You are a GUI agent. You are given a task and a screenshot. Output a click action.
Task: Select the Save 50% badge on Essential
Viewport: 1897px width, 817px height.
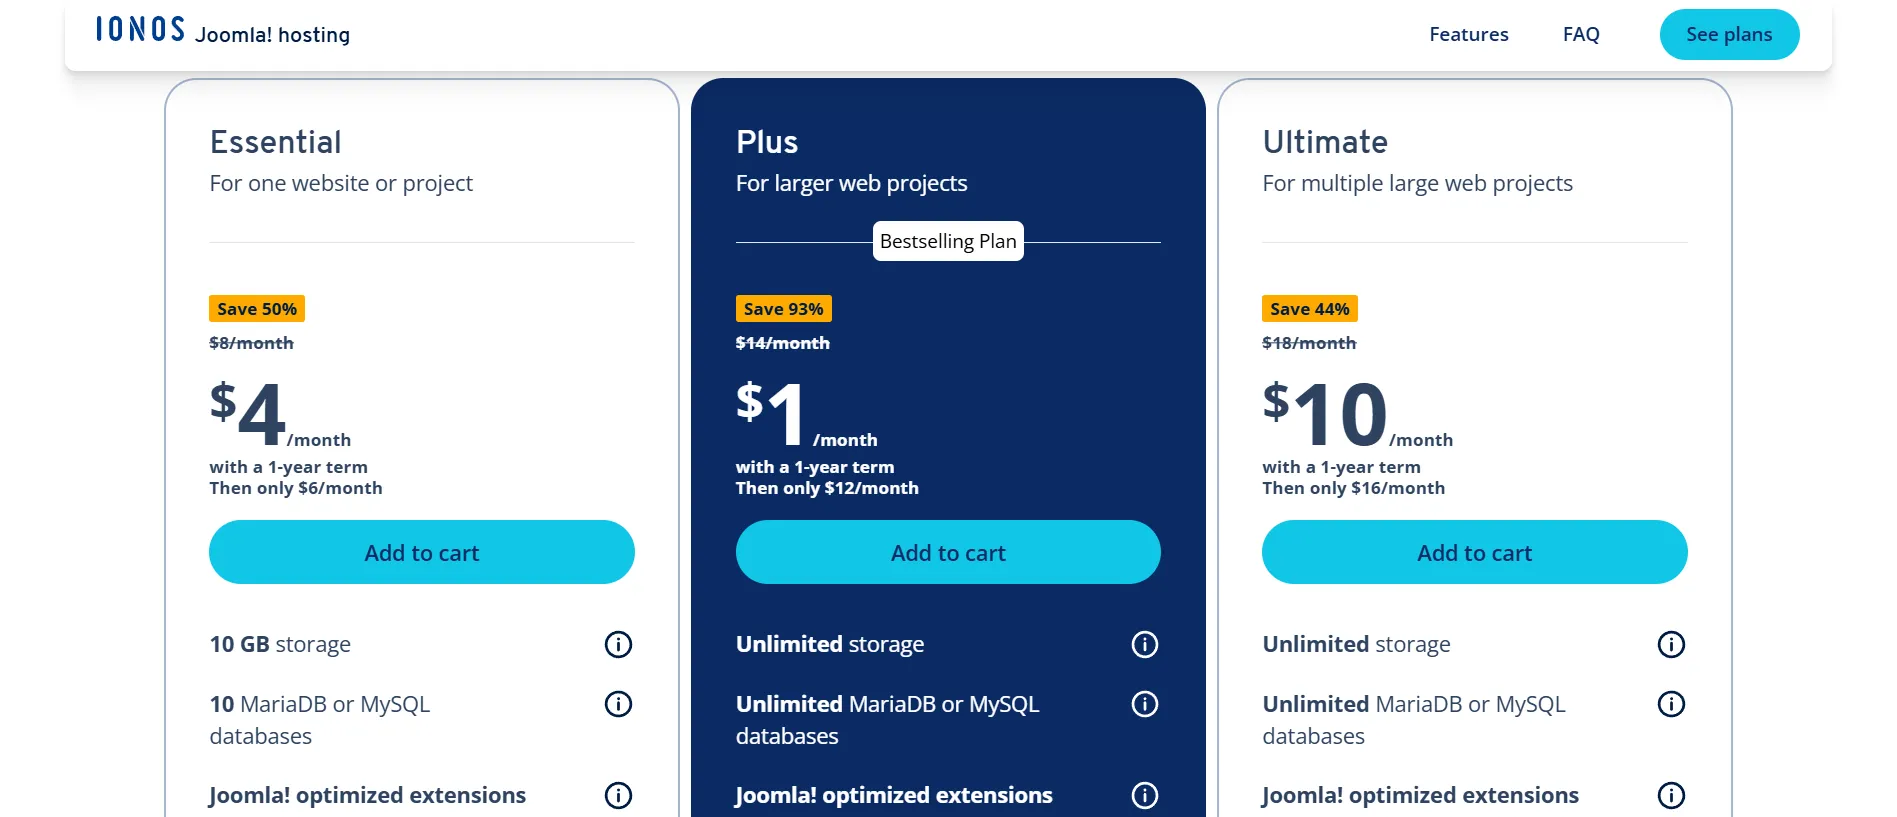point(256,308)
